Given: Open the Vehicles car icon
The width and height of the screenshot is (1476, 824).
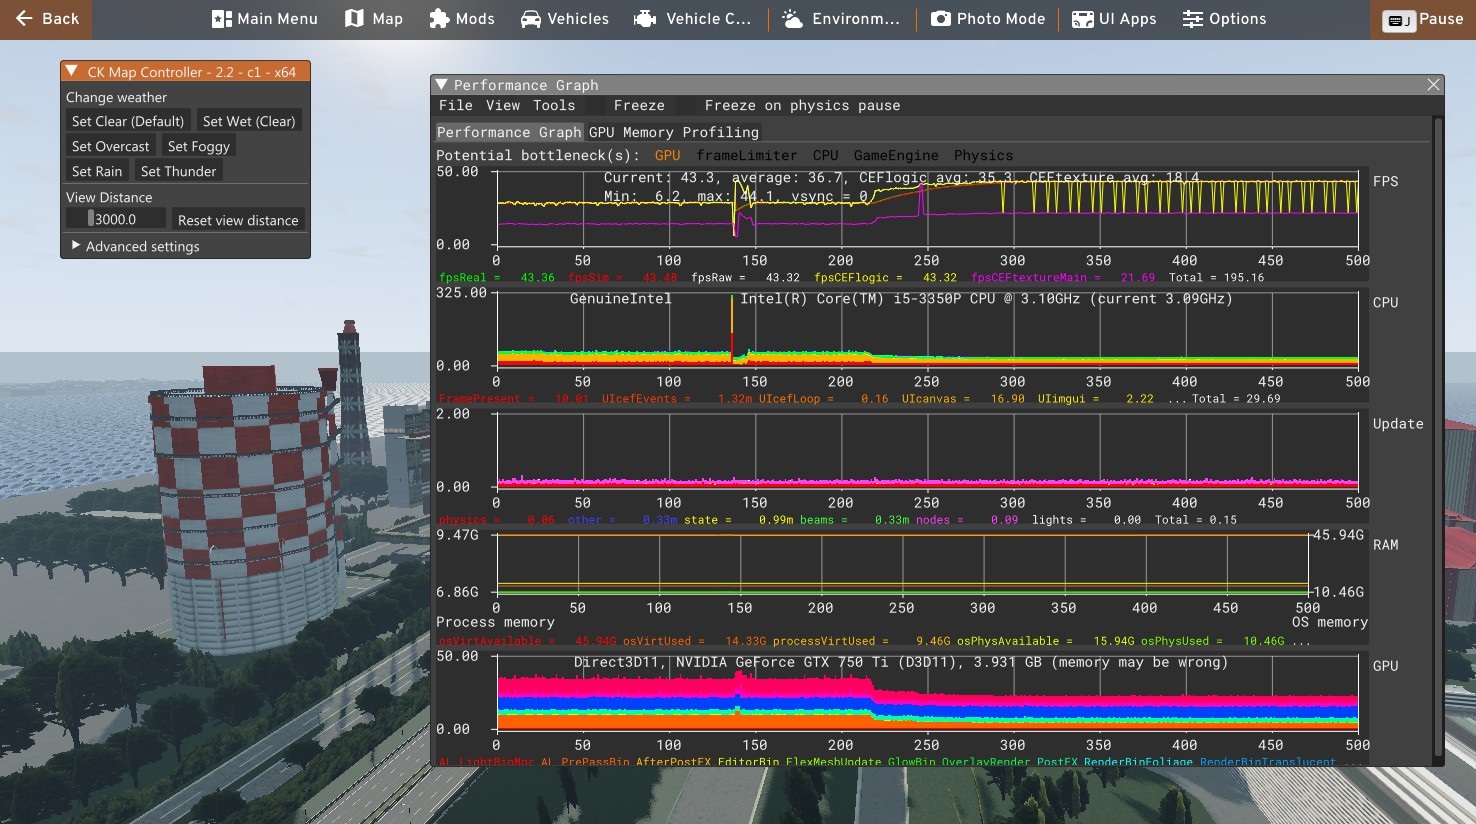Looking at the screenshot, I should pos(531,19).
